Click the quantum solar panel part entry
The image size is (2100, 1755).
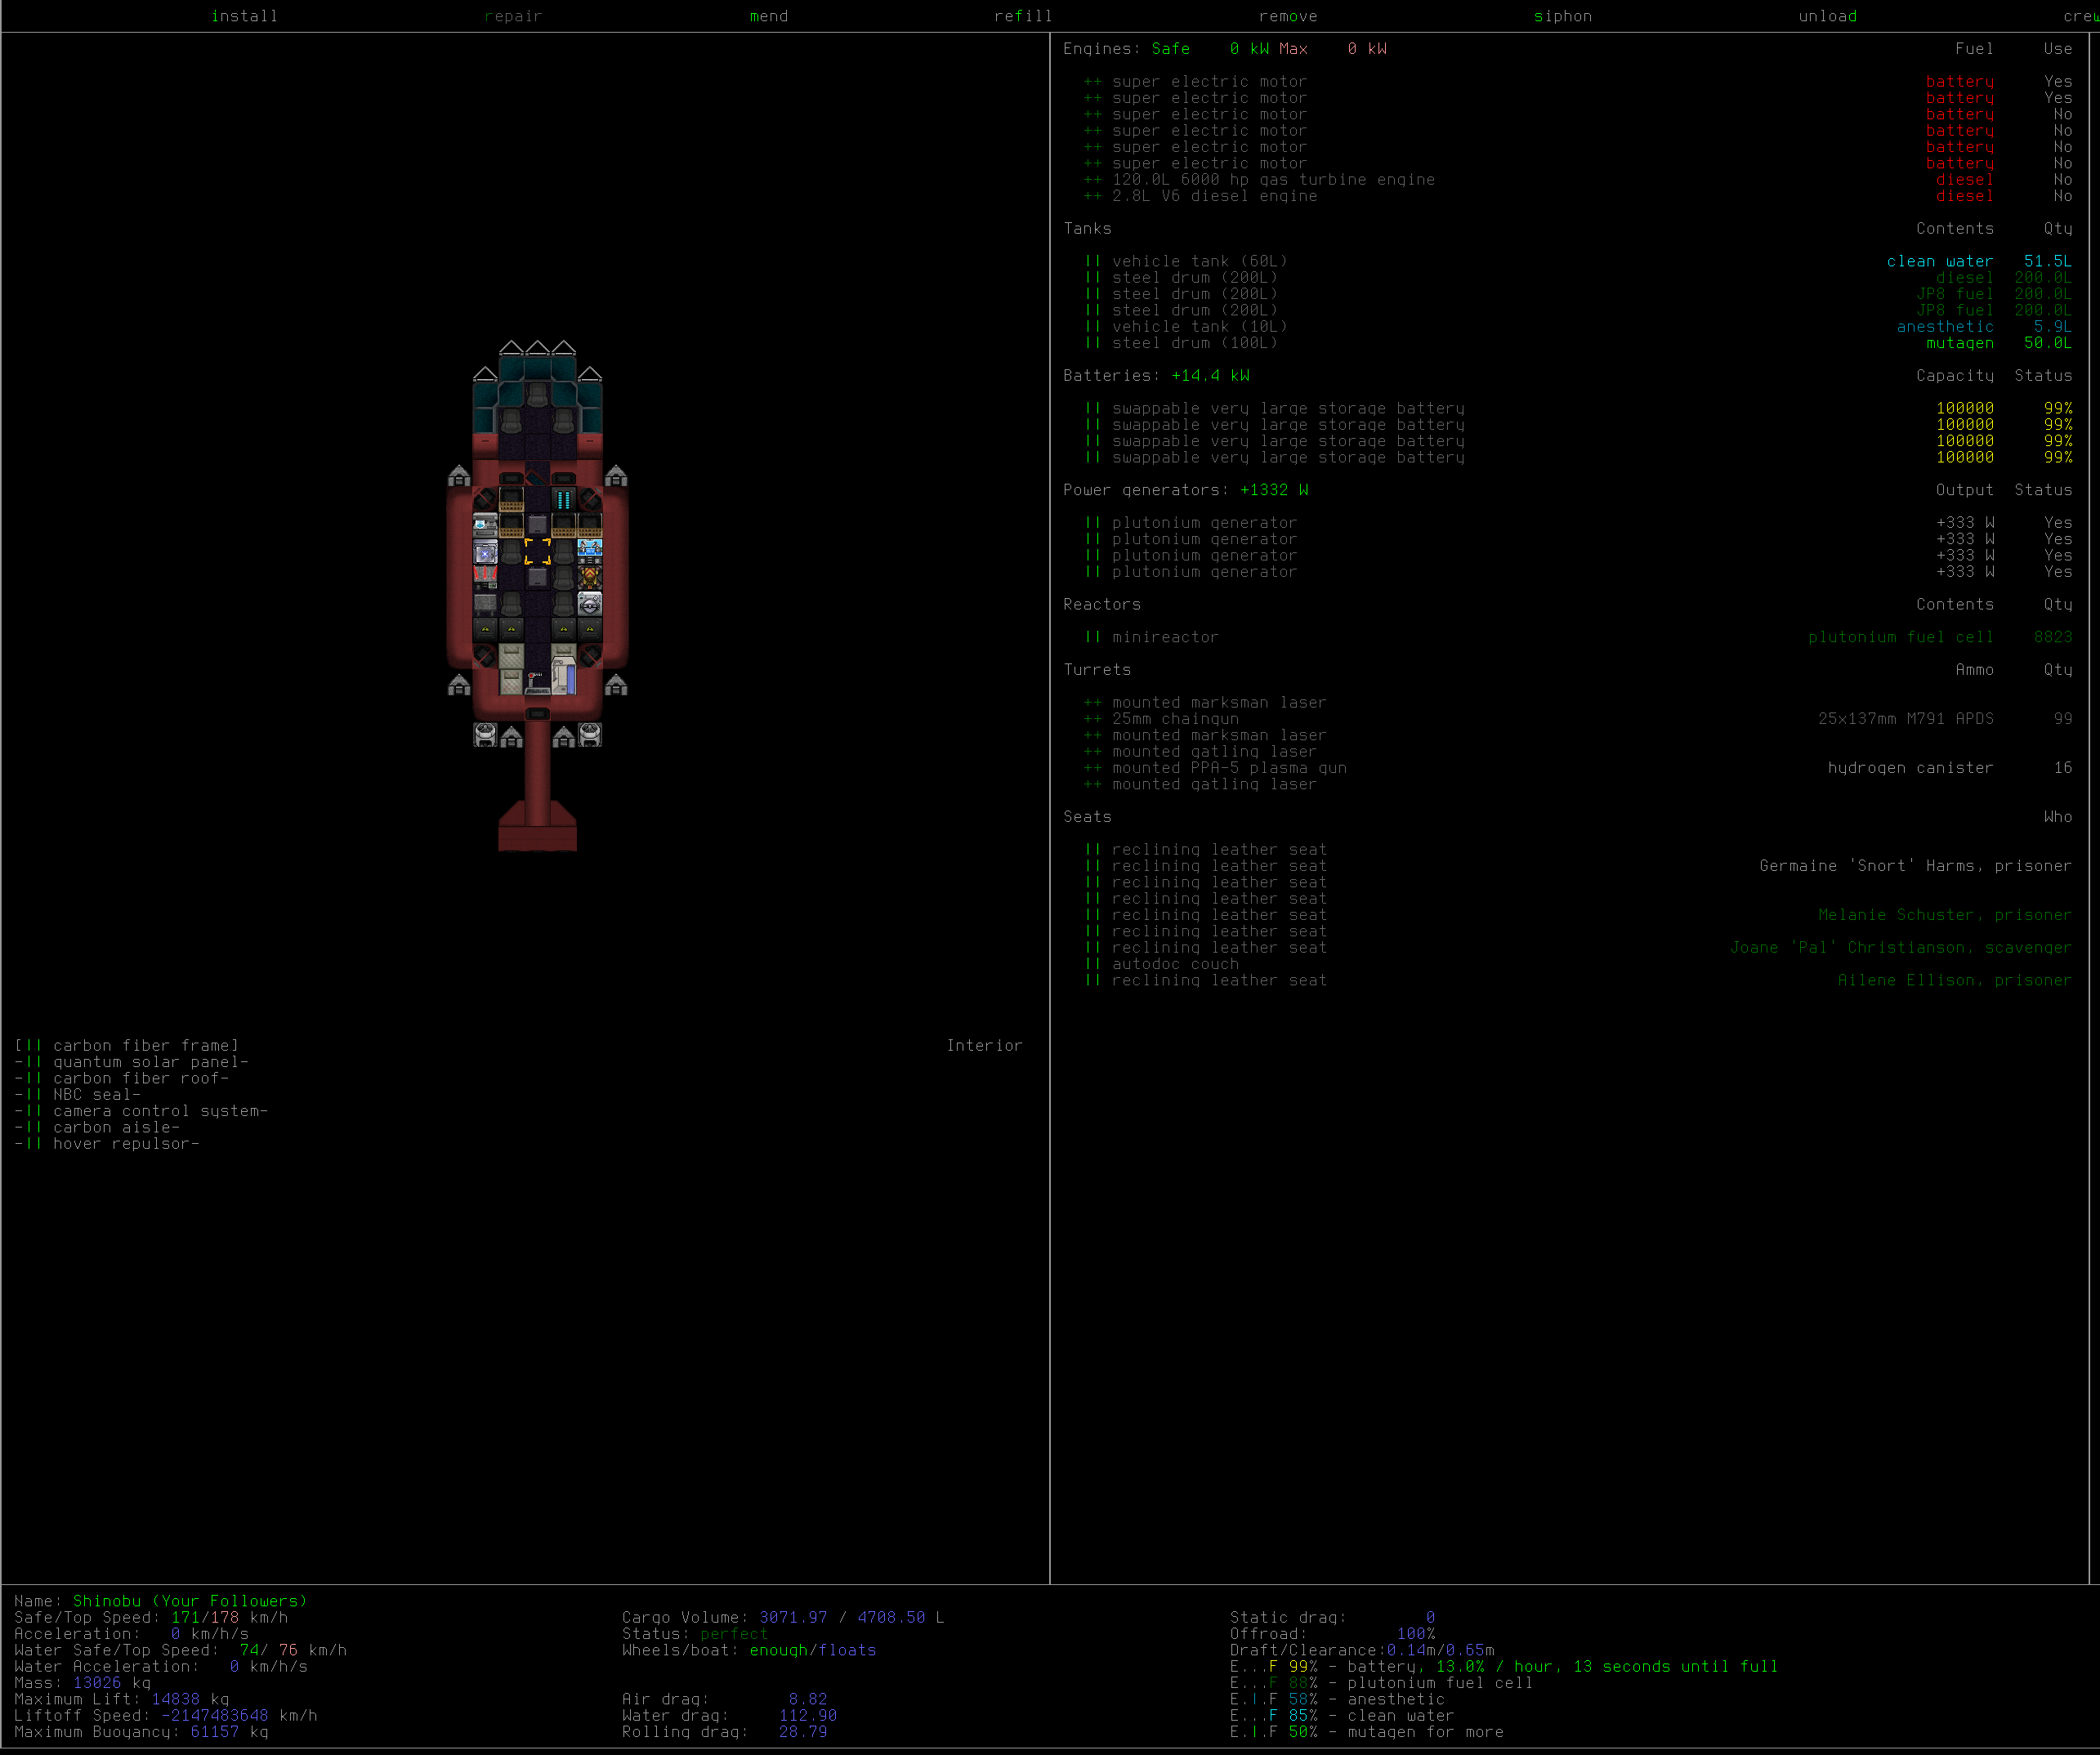pyautogui.click(x=132, y=1062)
